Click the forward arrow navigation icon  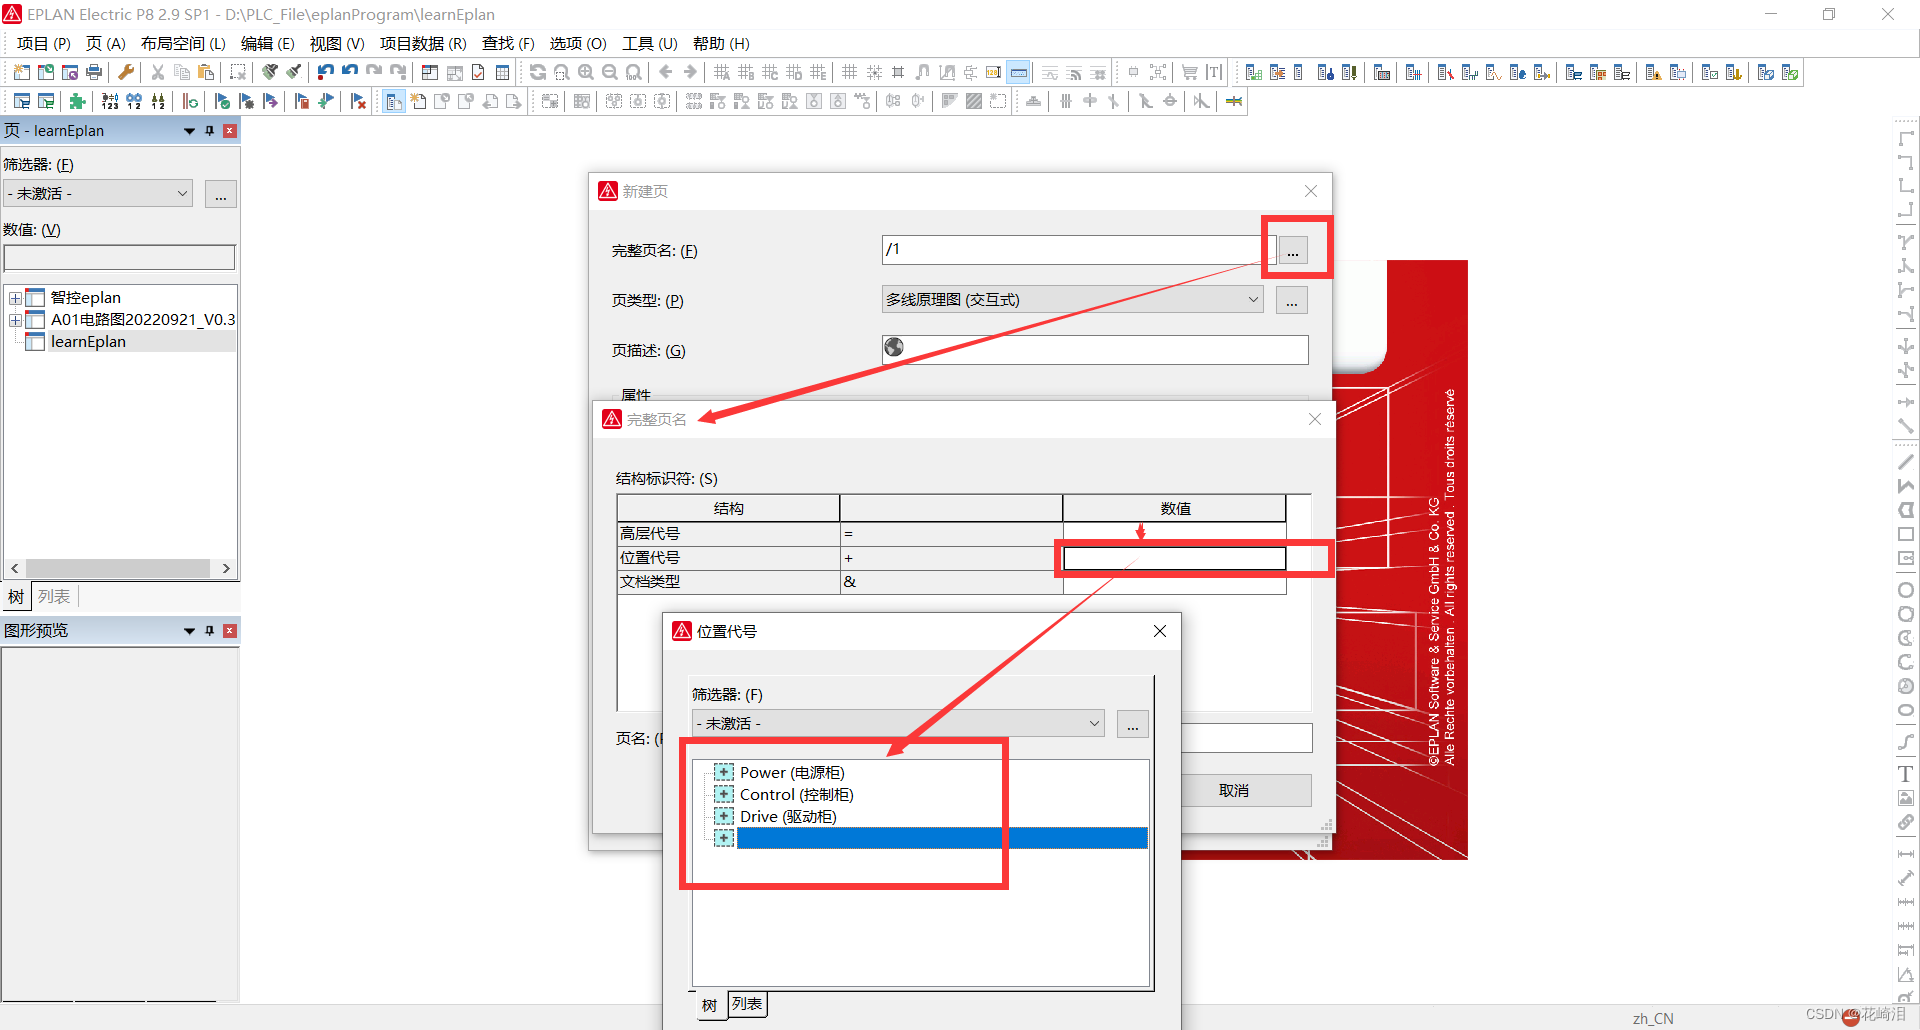click(690, 72)
